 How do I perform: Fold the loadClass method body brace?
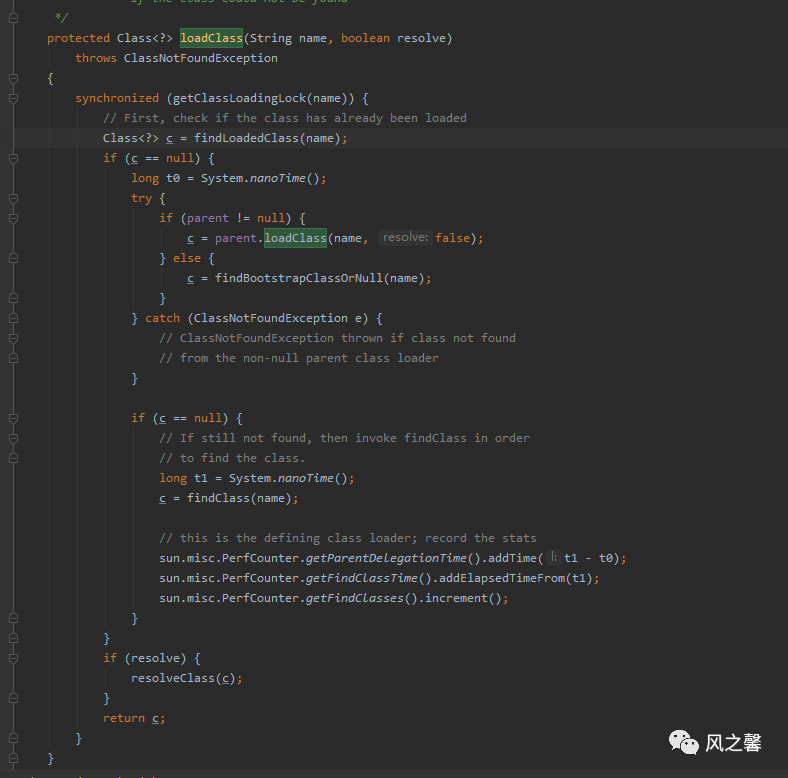click(x=14, y=78)
